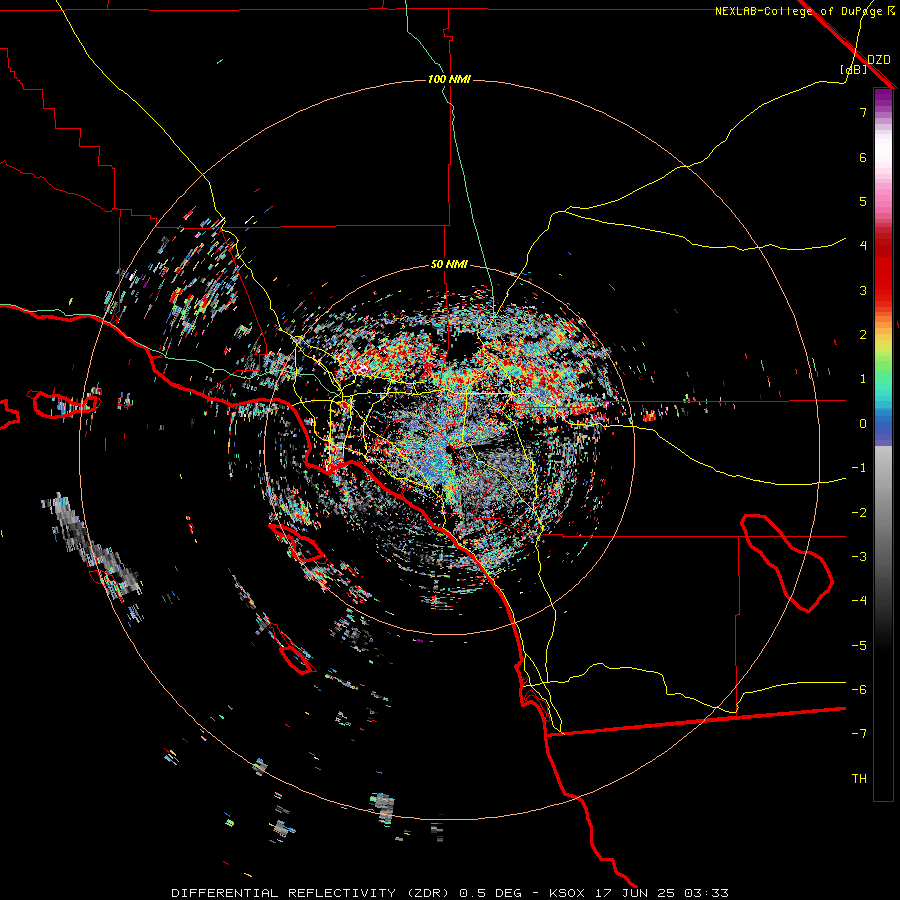Click the "-2" value on the color scale

click(859, 513)
